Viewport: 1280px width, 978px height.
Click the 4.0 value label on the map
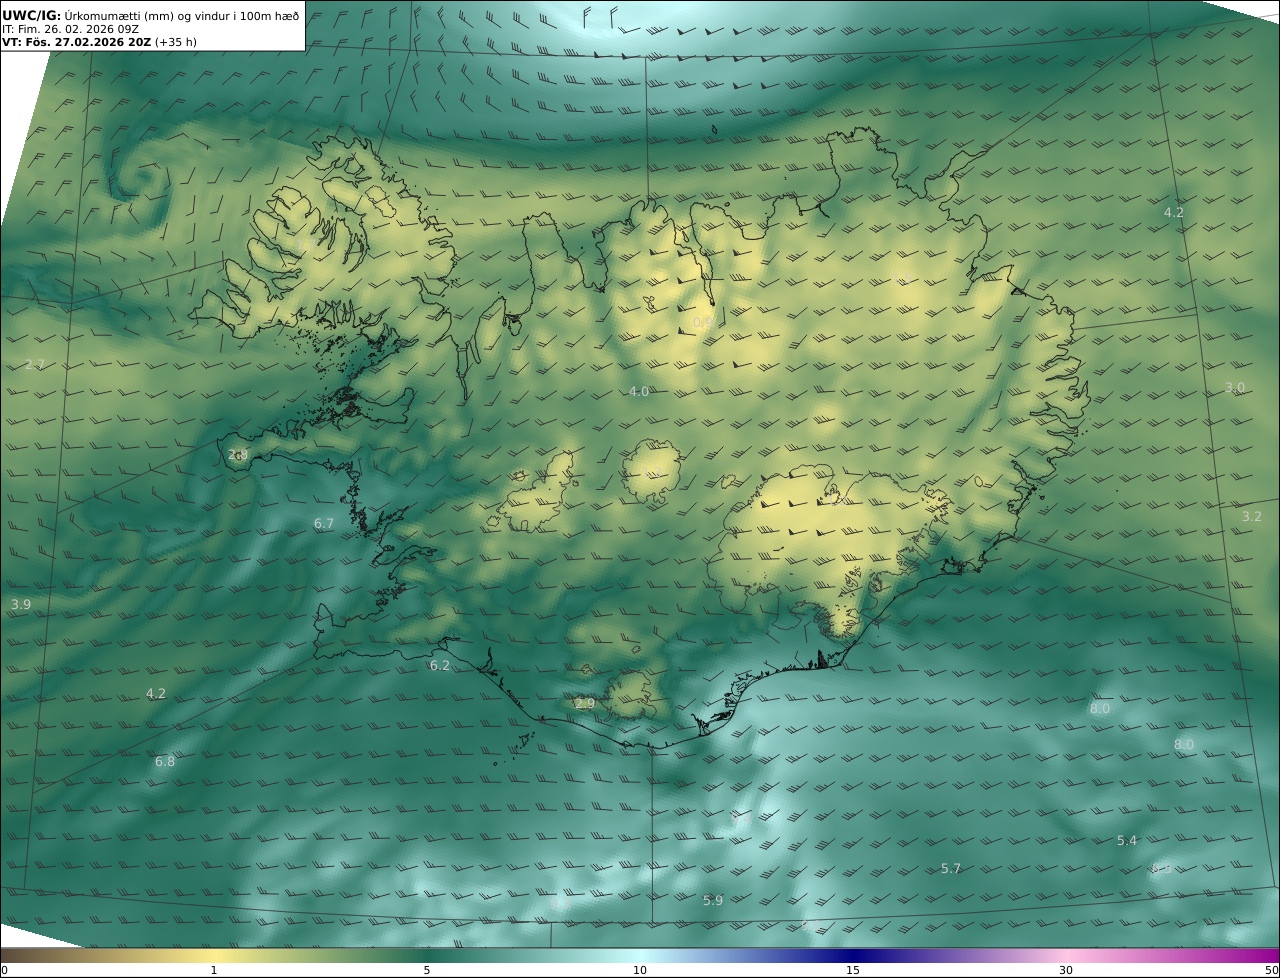[x=639, y=391]
